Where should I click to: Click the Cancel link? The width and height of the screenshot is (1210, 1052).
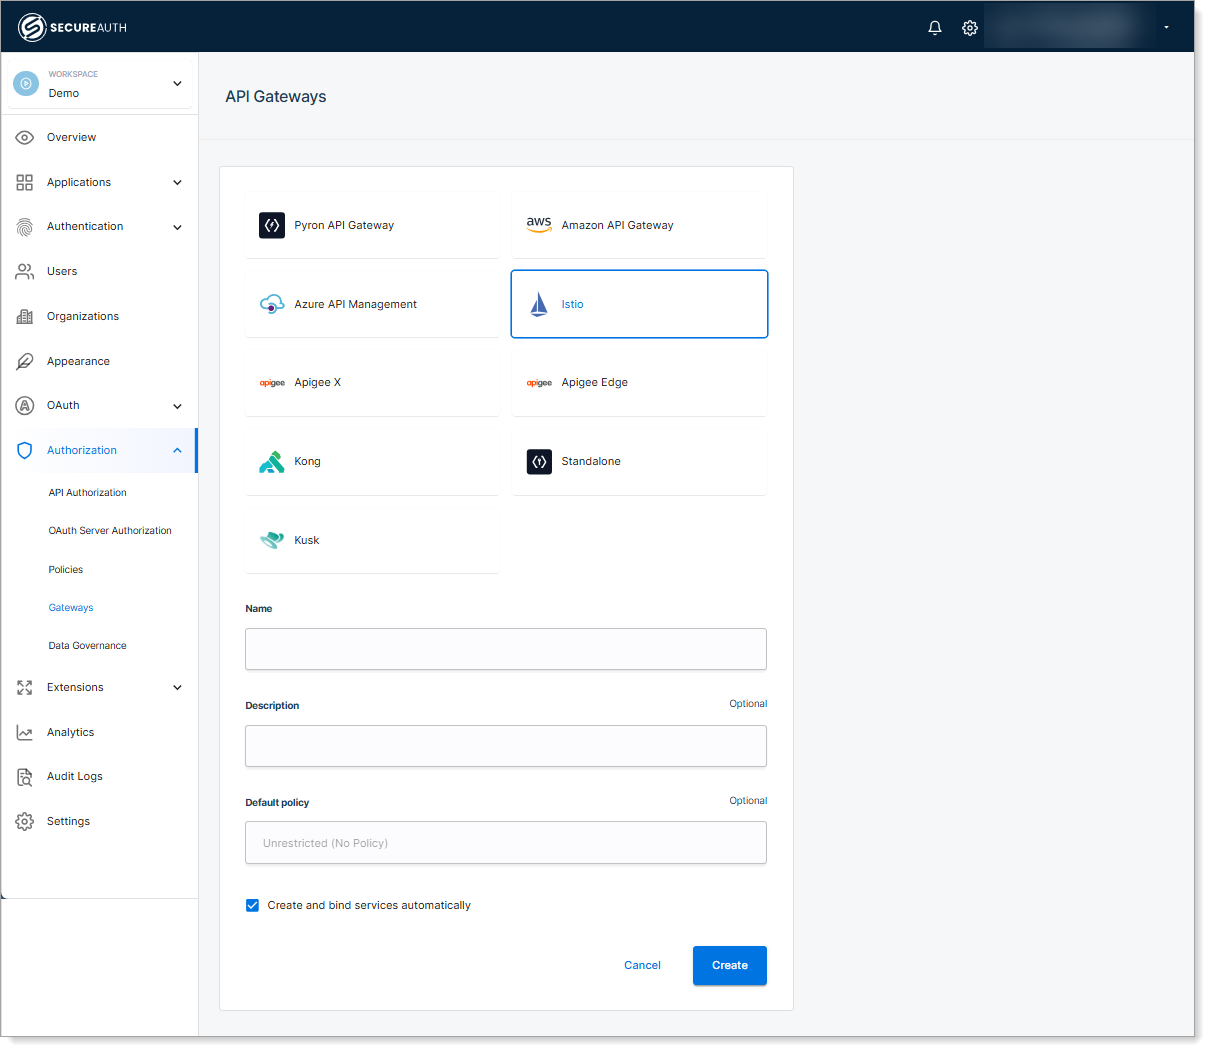(x=642, y=966)
